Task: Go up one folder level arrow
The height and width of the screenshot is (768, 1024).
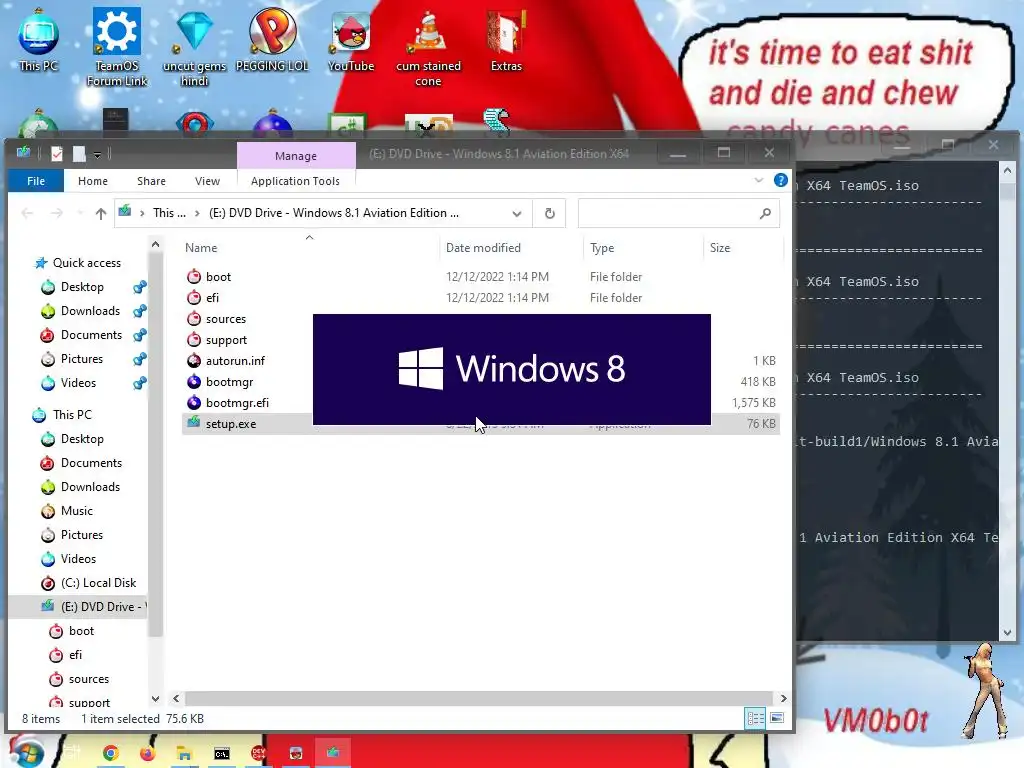Action: pos(101,214)
